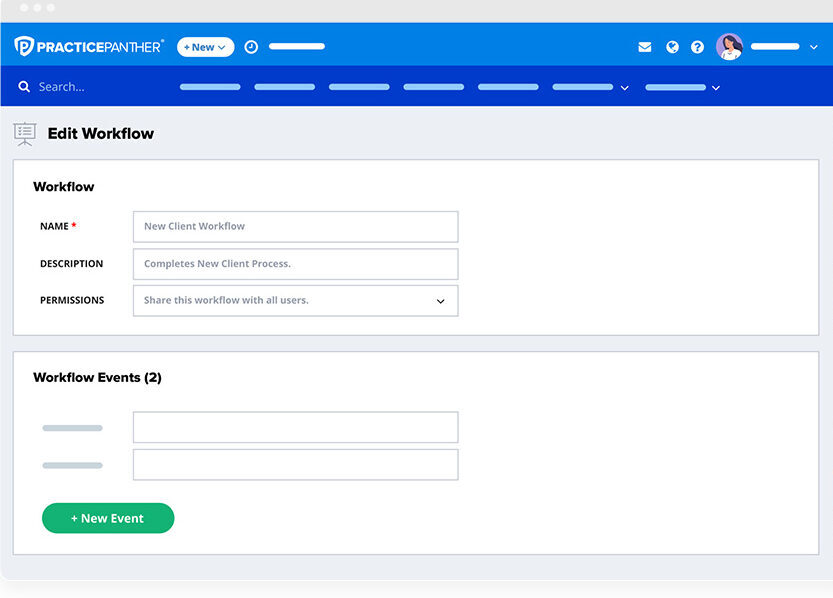Open the user profile avatar
Viewport: 833px width, 598px height.
(x=729, y=46)
